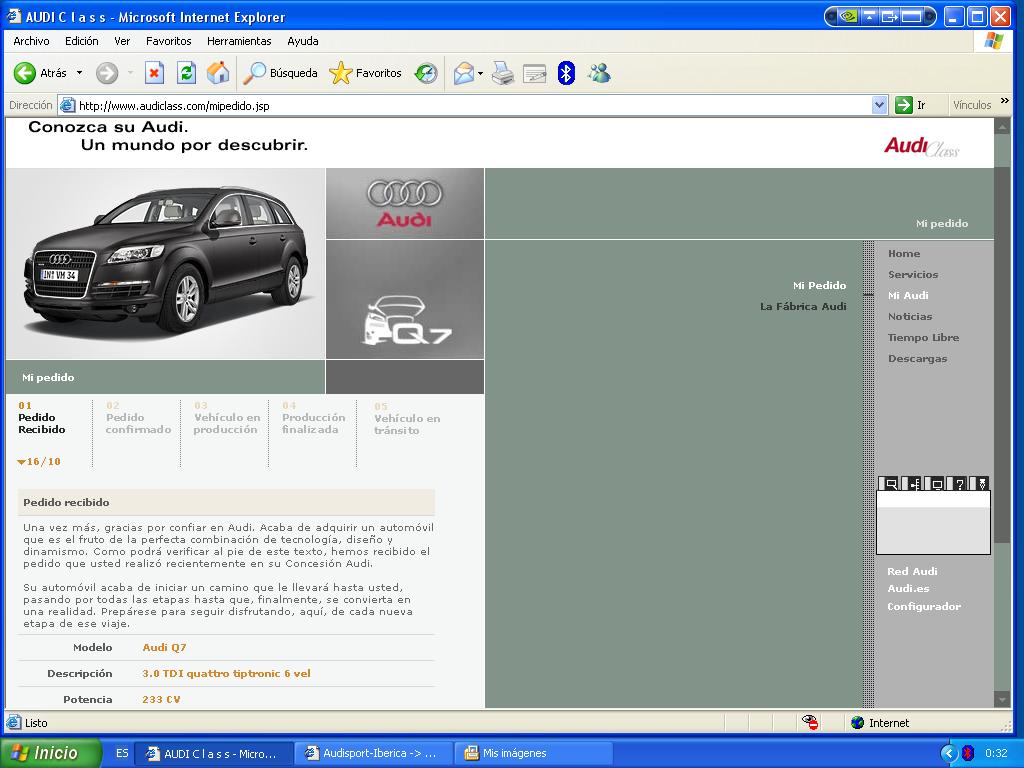Show browsing History clock icon

click(426, 73)
